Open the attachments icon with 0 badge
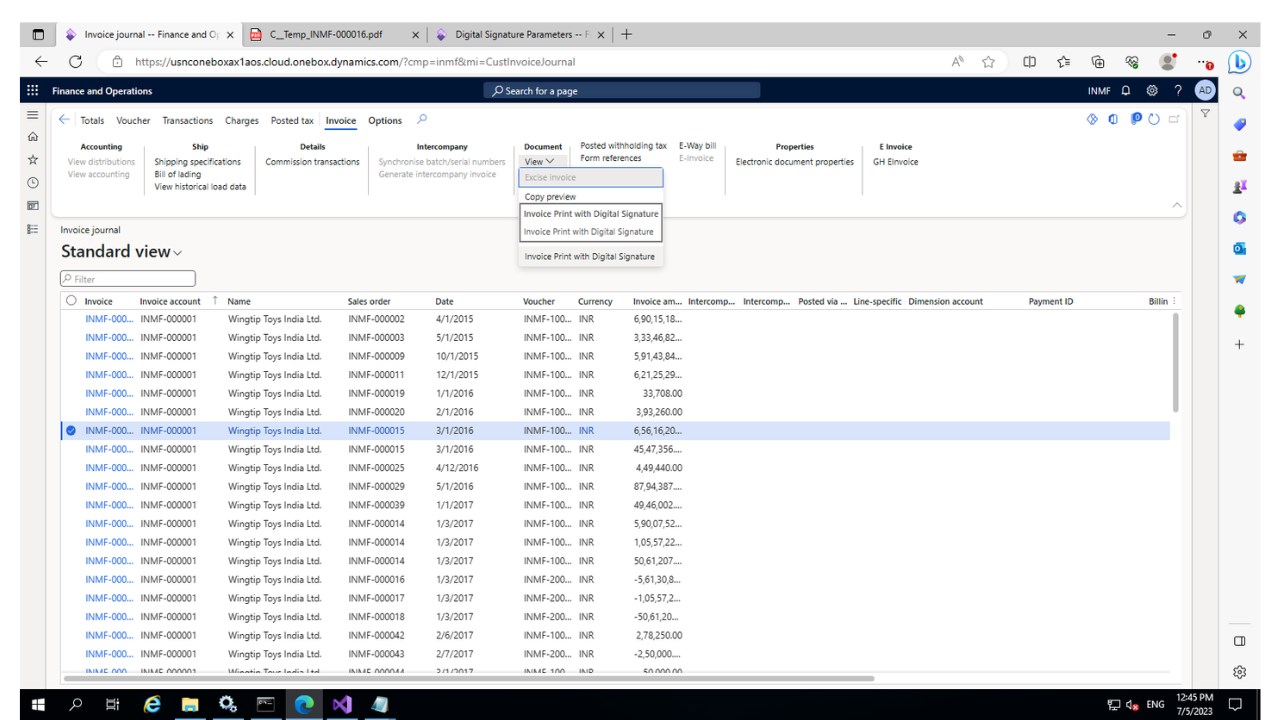Screen dimensions: 1280x720 (1136, 120)
